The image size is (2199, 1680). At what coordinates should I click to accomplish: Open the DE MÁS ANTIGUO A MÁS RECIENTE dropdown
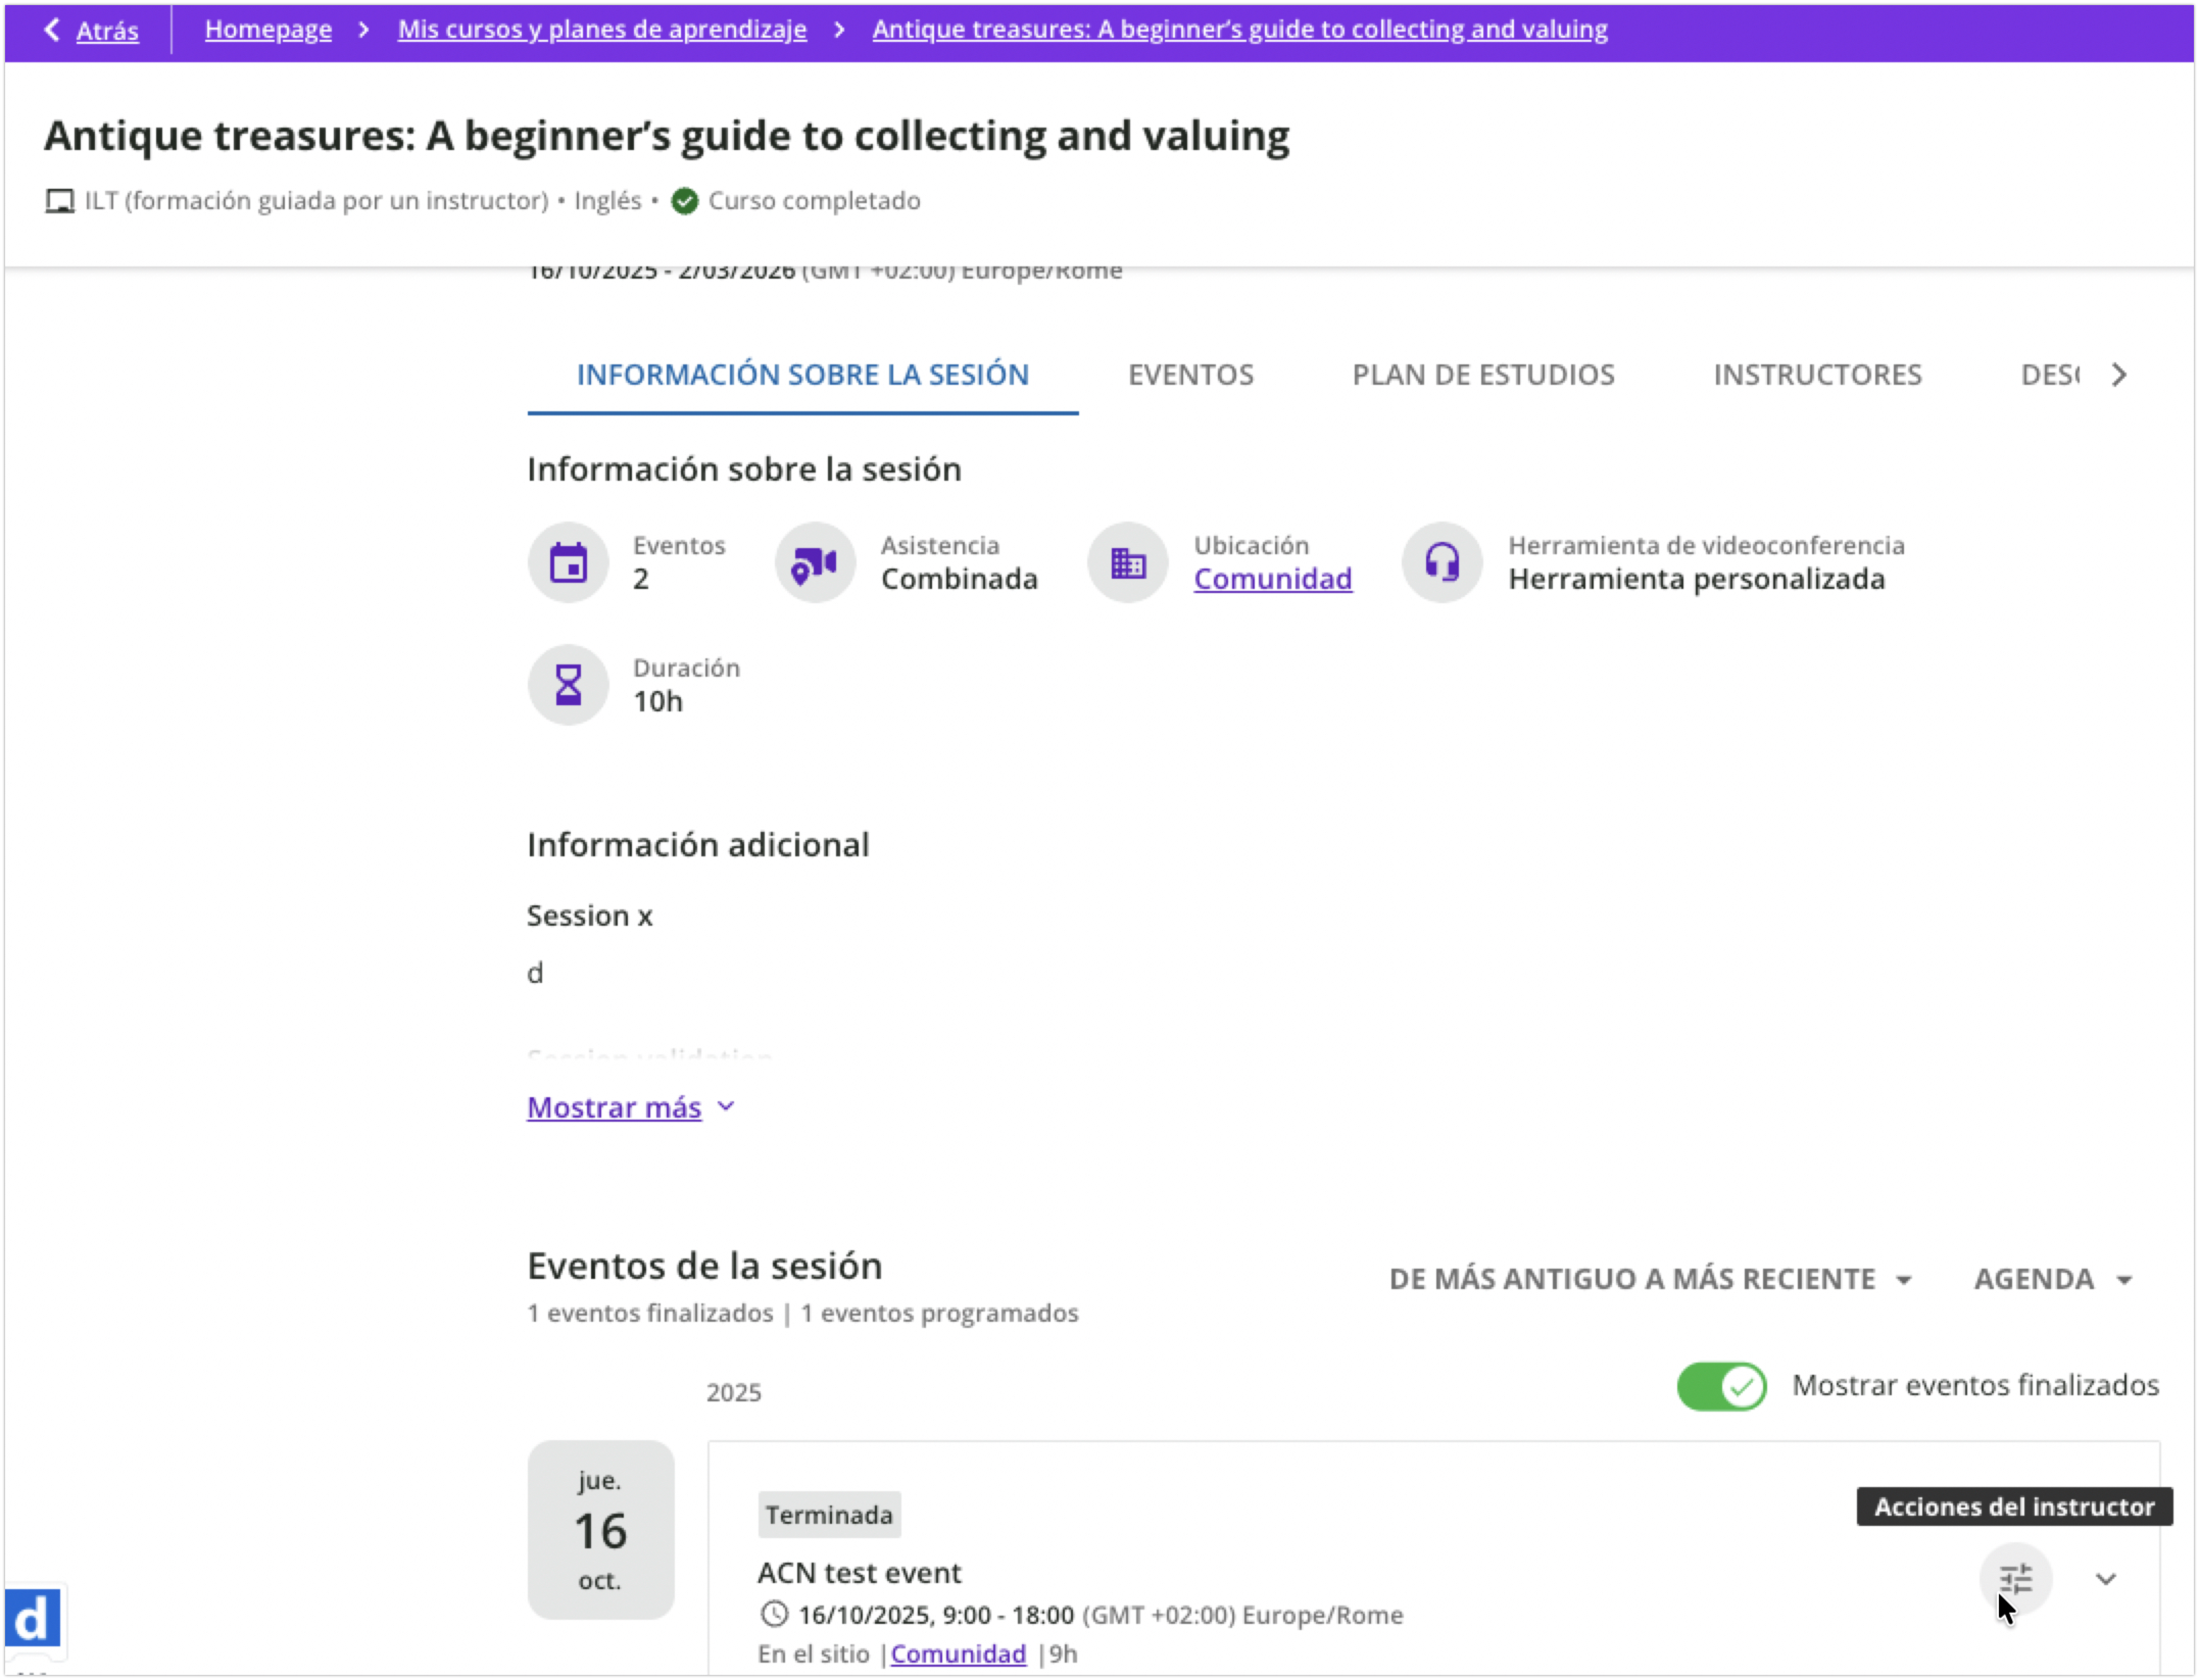pyautogui.click(x=1650, y=1279)
